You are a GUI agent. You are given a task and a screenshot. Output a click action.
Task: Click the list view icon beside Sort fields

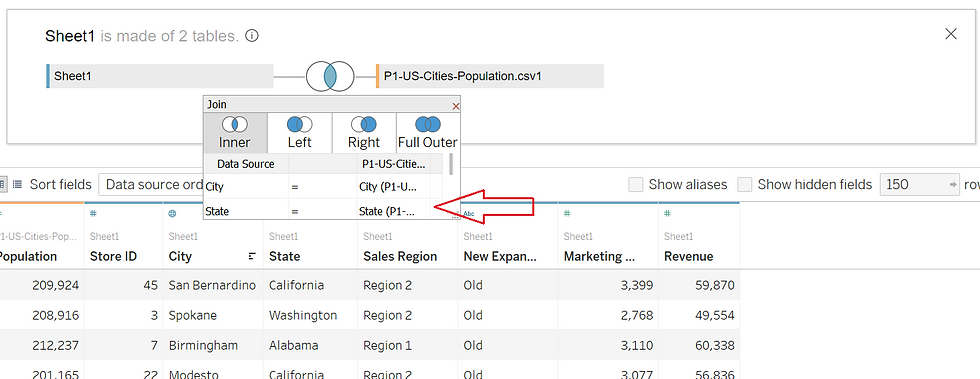[18, 184]
